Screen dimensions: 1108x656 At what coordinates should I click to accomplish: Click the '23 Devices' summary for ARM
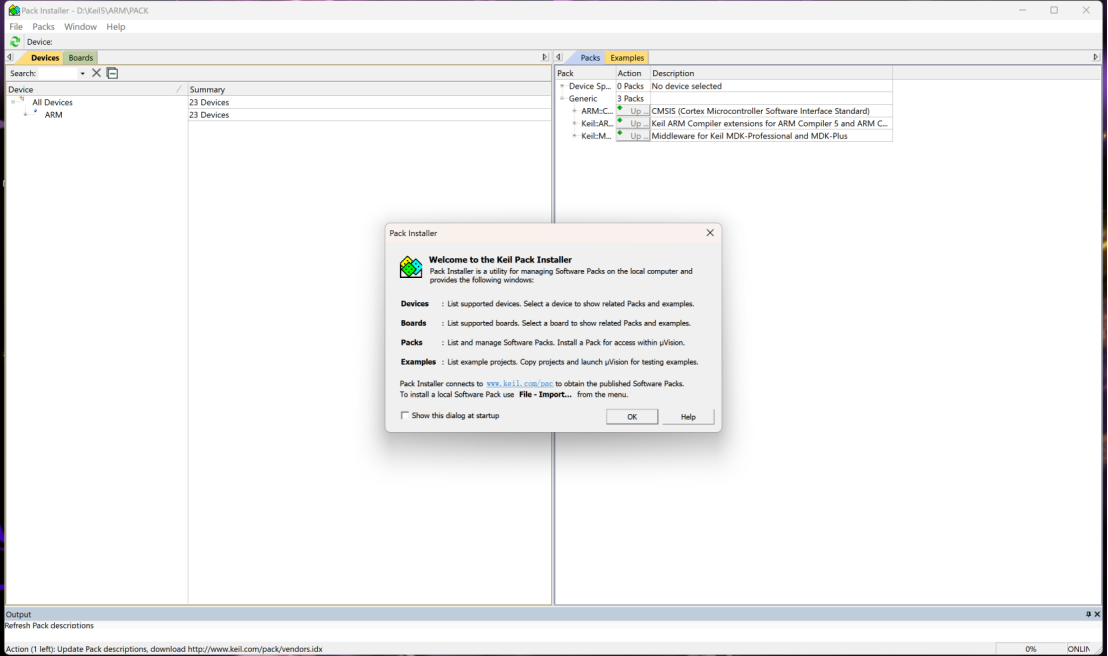[x=209, y=115]
